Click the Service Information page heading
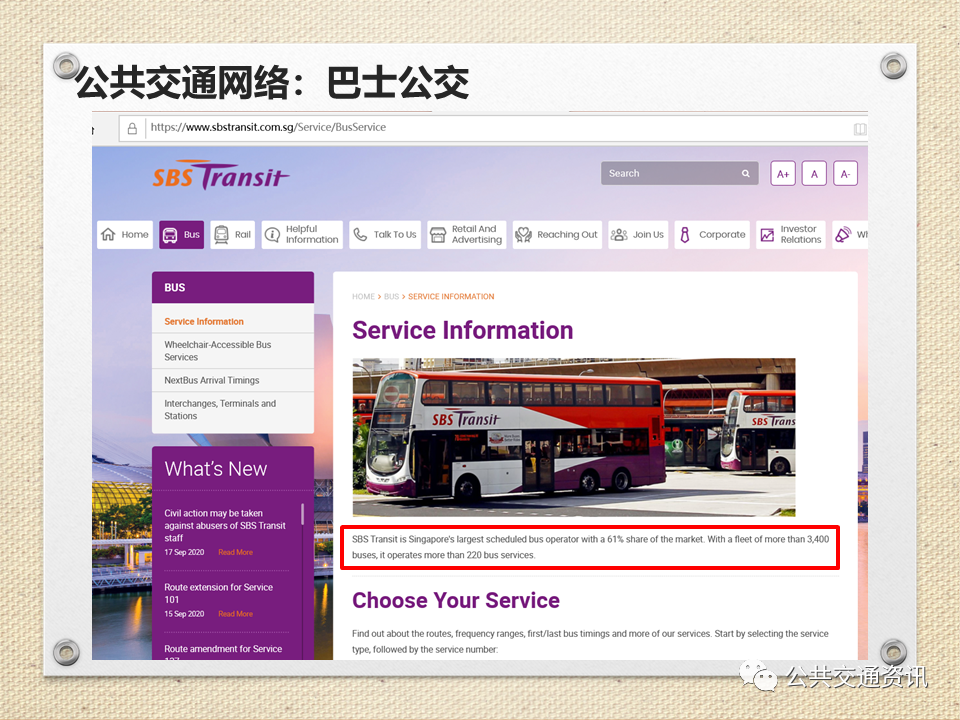This screenshot has height=720, width=960. click(462, 331)
